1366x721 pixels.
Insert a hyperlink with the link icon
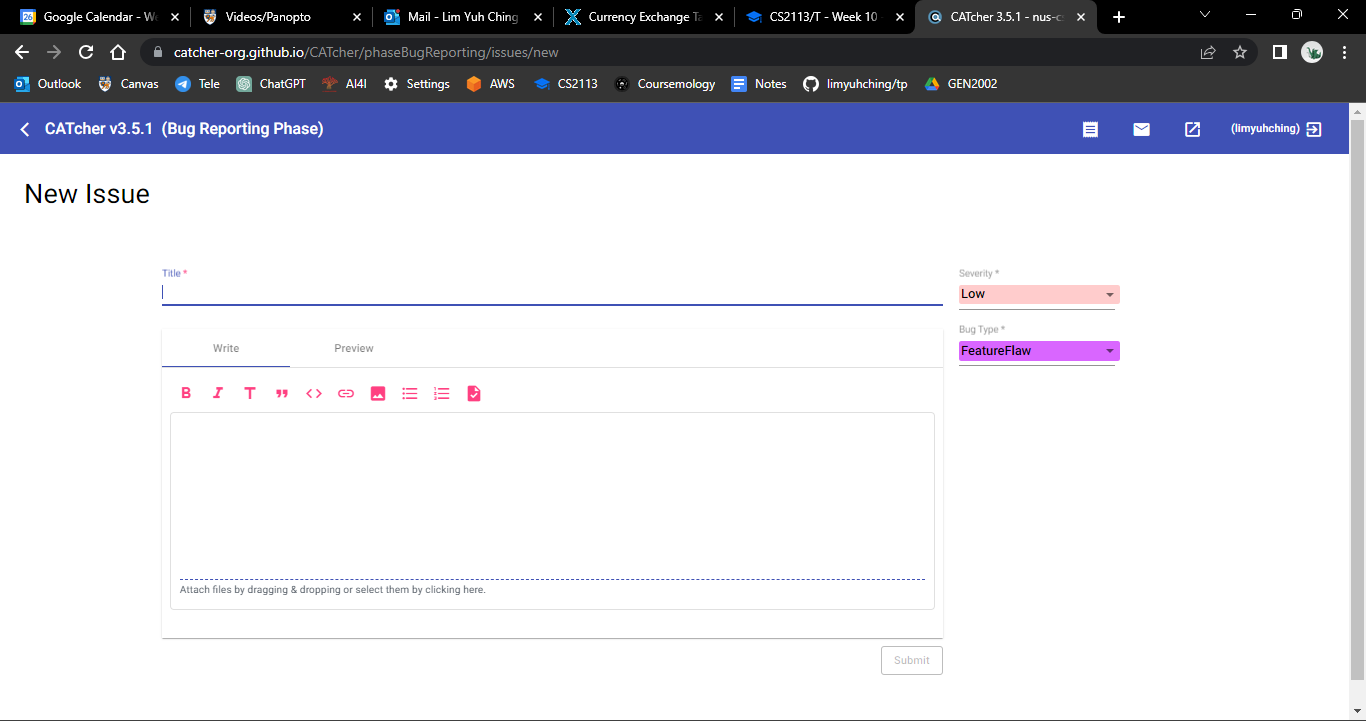[346, 394]
